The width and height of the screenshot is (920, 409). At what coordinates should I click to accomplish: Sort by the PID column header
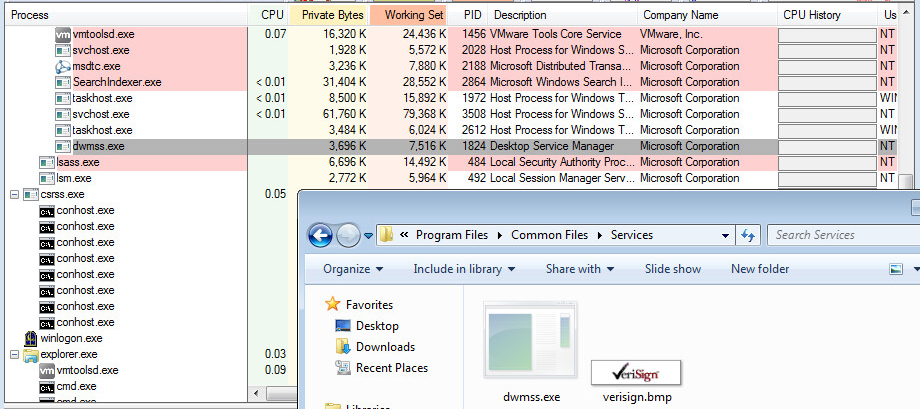tap(468, 15)
